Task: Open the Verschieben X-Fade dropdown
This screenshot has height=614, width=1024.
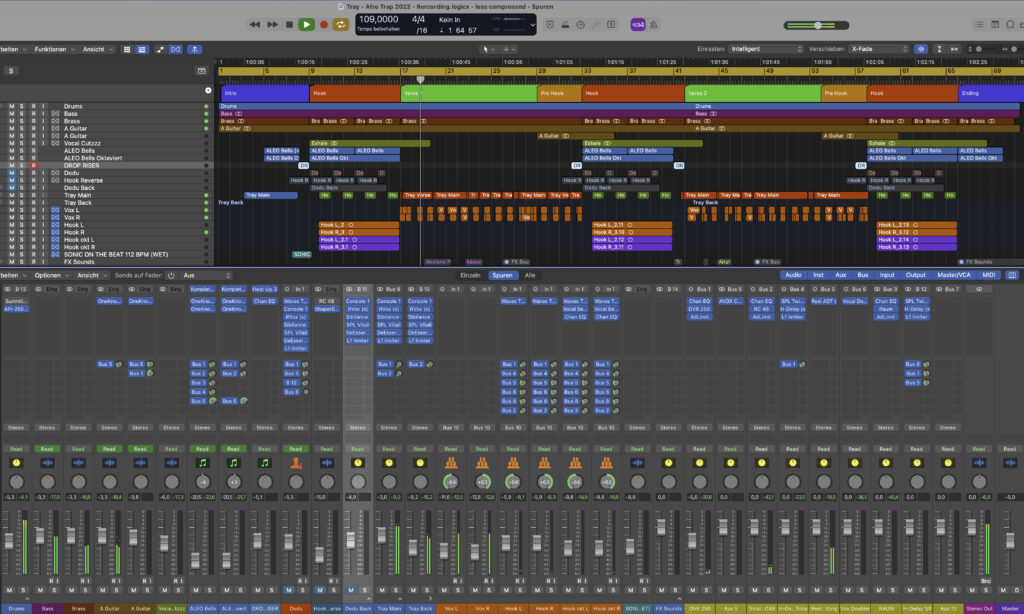Action: (x=879, y=49)
